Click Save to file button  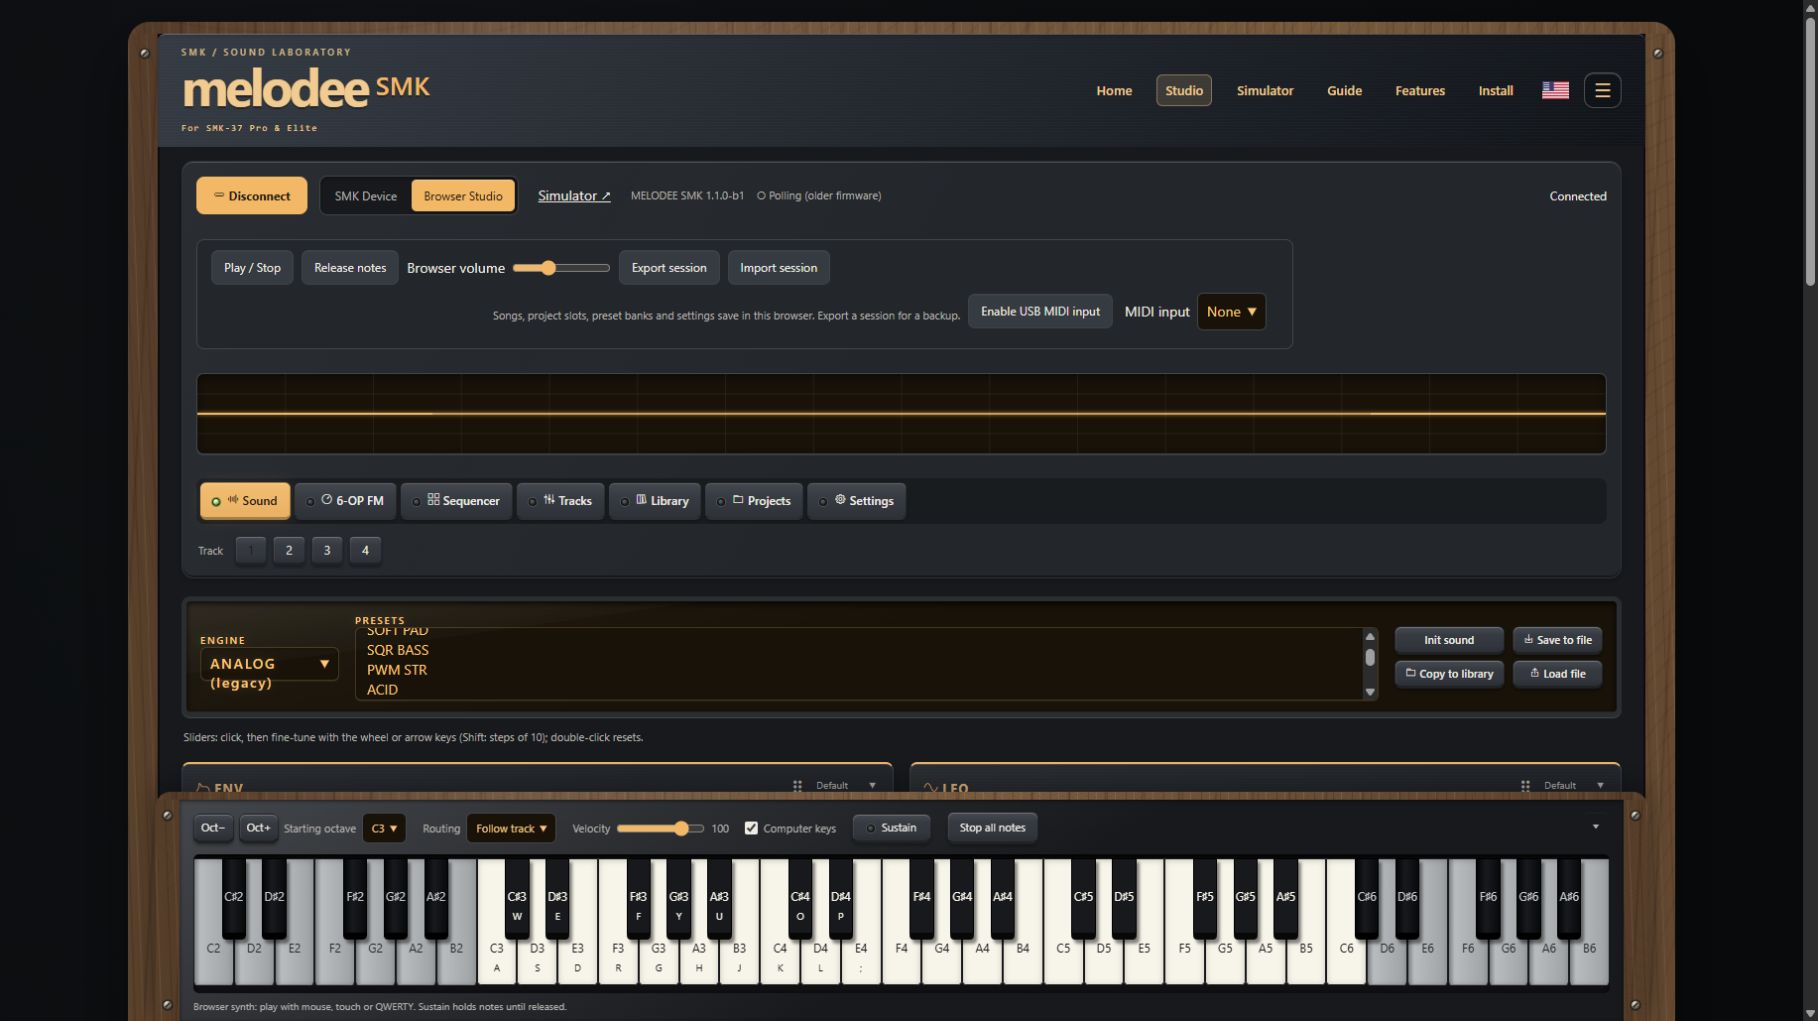tap(1557, 640)
